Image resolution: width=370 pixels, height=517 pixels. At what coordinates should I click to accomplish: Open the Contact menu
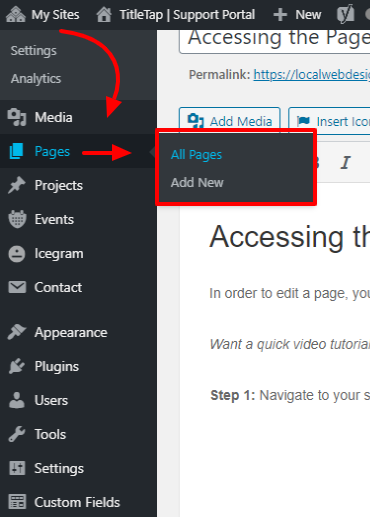click(58, 287)
